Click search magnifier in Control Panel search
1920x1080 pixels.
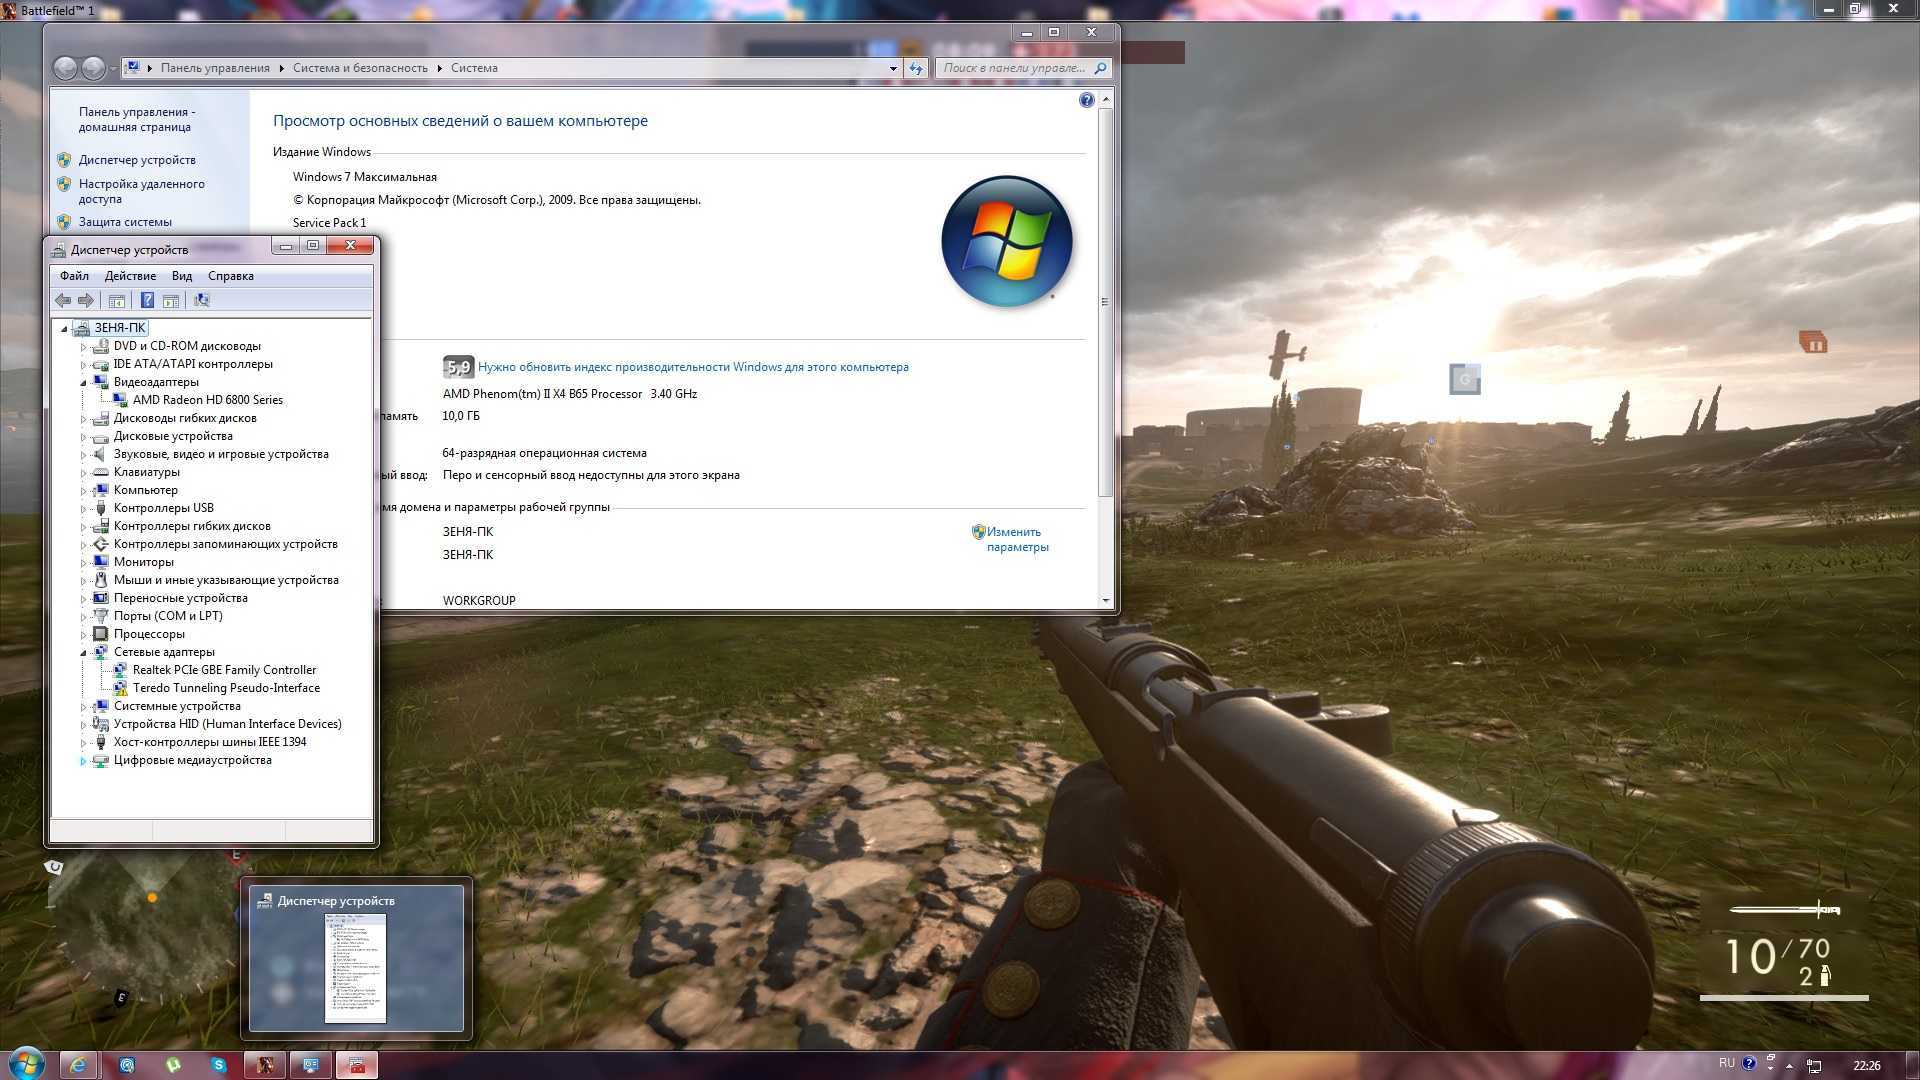(1101, 68)
